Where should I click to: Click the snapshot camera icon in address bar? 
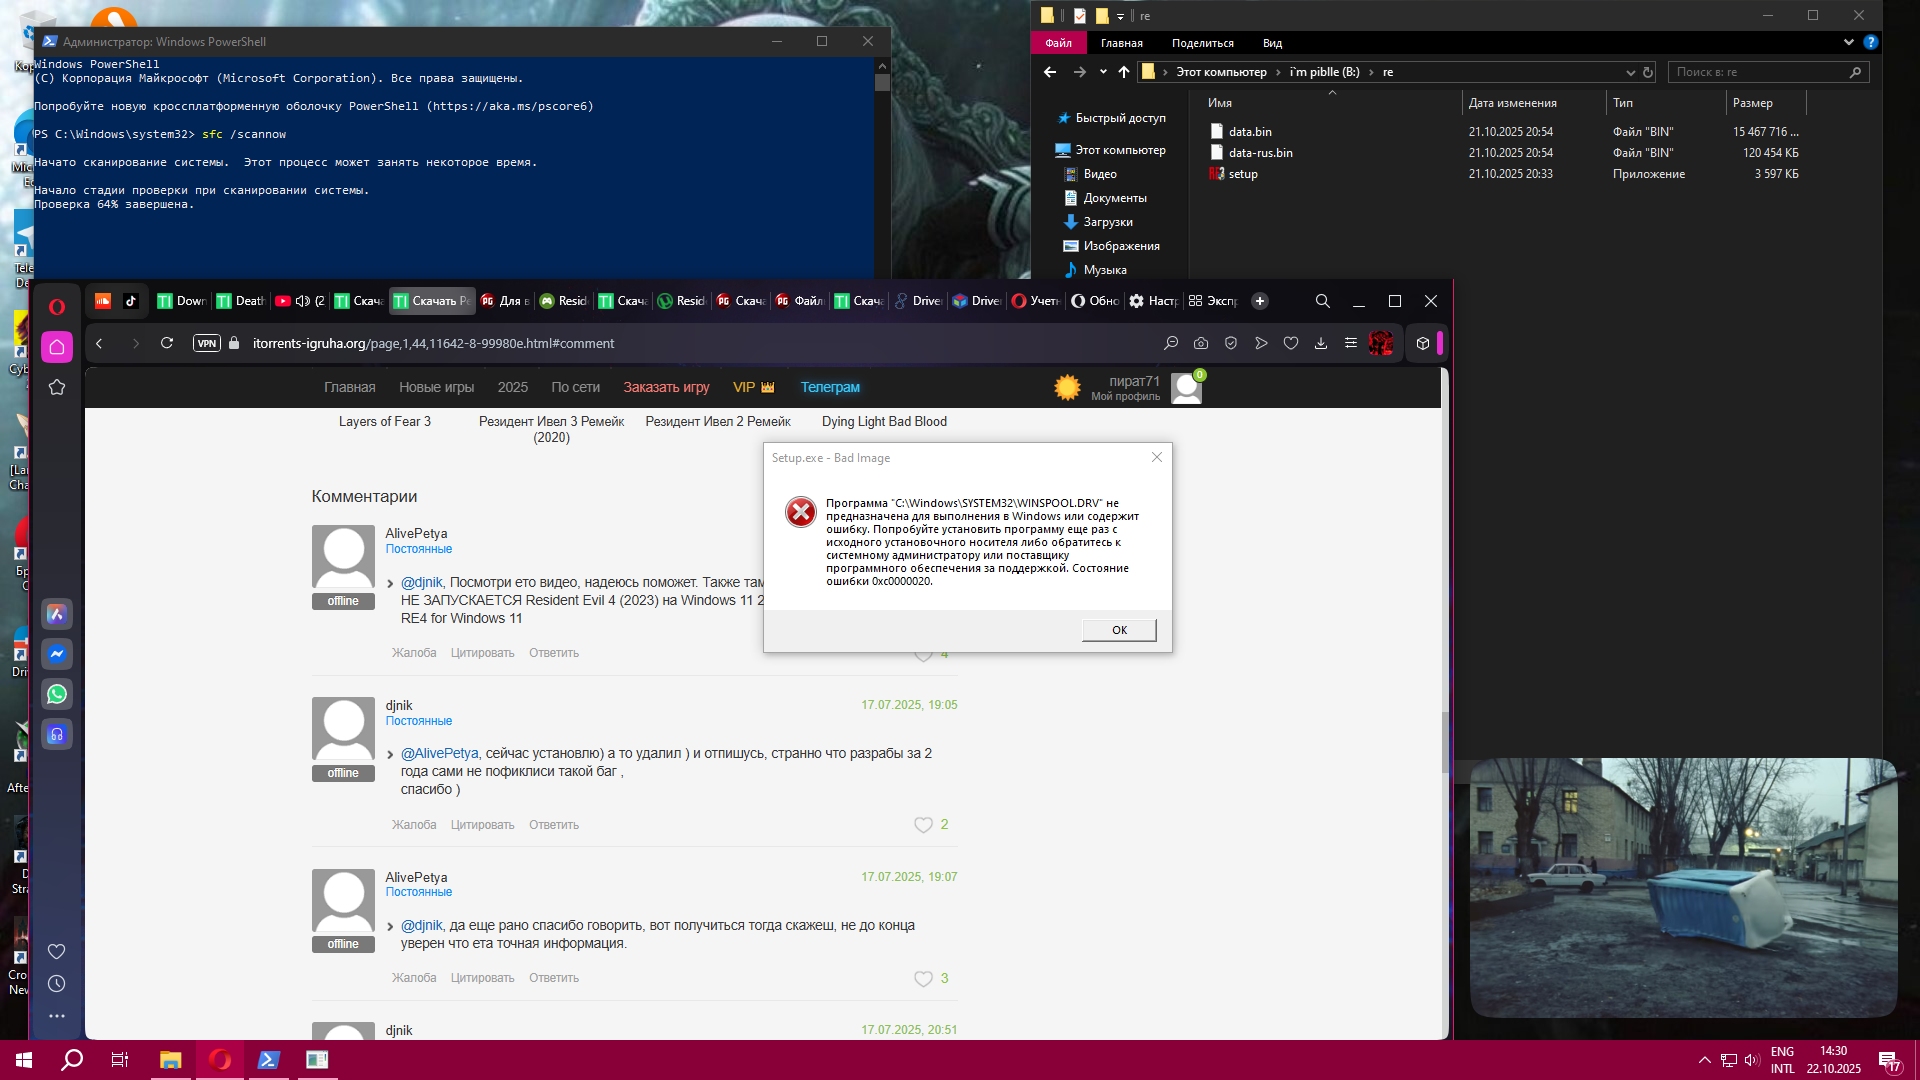point(1201,343)
